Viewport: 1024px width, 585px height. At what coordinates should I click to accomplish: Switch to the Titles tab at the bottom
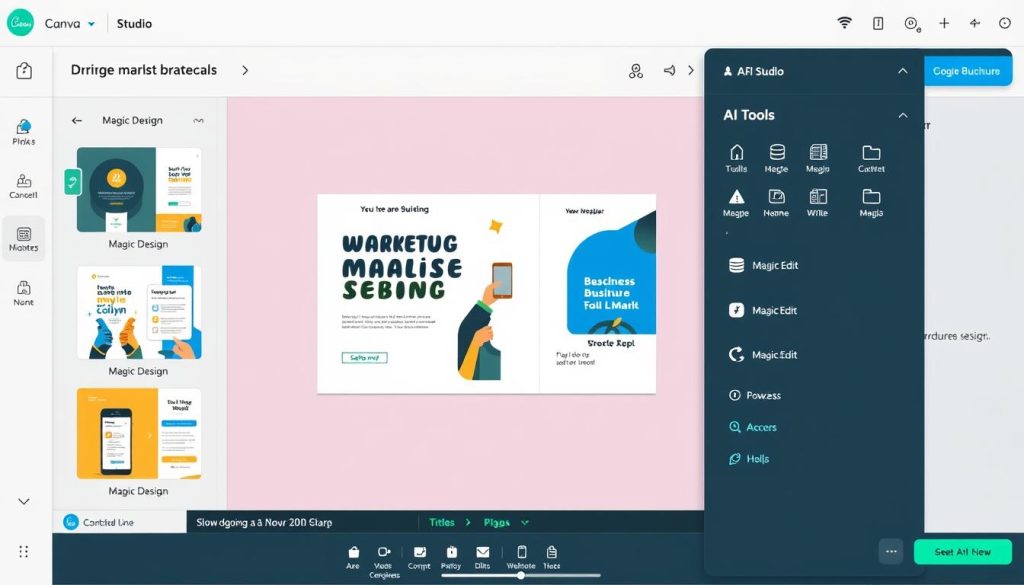point(443,522)
